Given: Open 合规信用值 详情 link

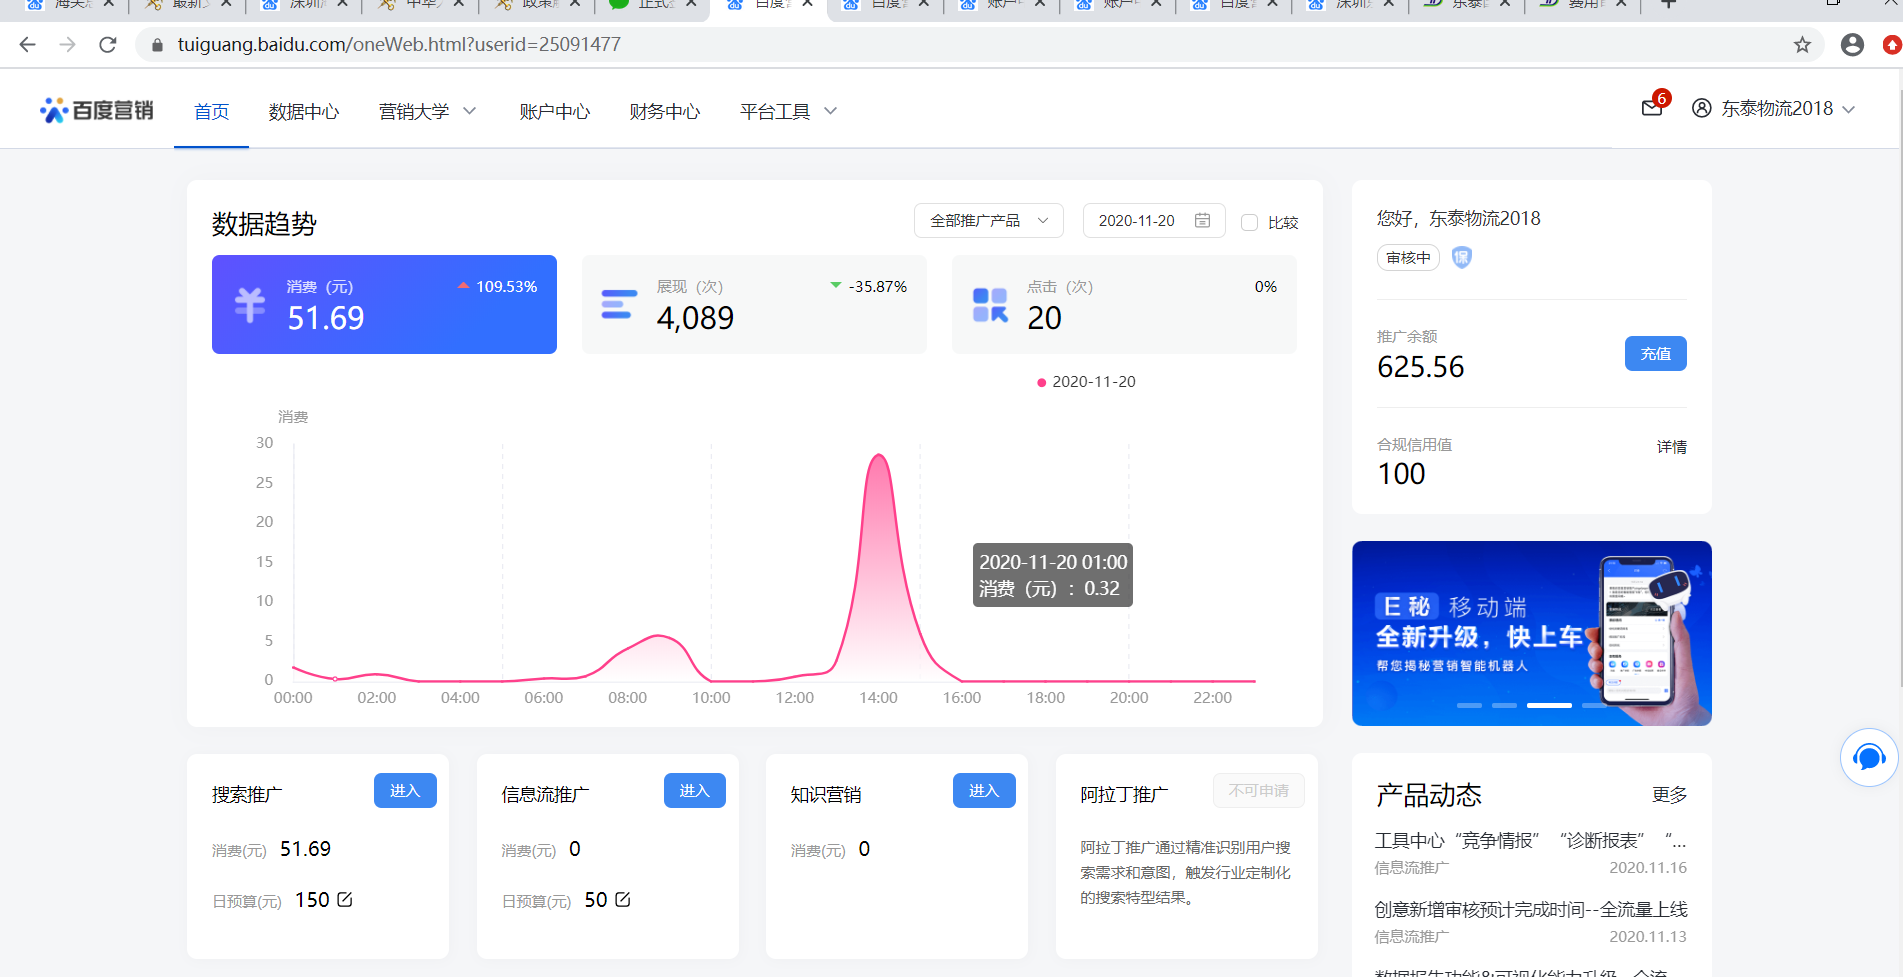Looking at the screenshot, I should pyautogui.click(x=1671, y=447).
